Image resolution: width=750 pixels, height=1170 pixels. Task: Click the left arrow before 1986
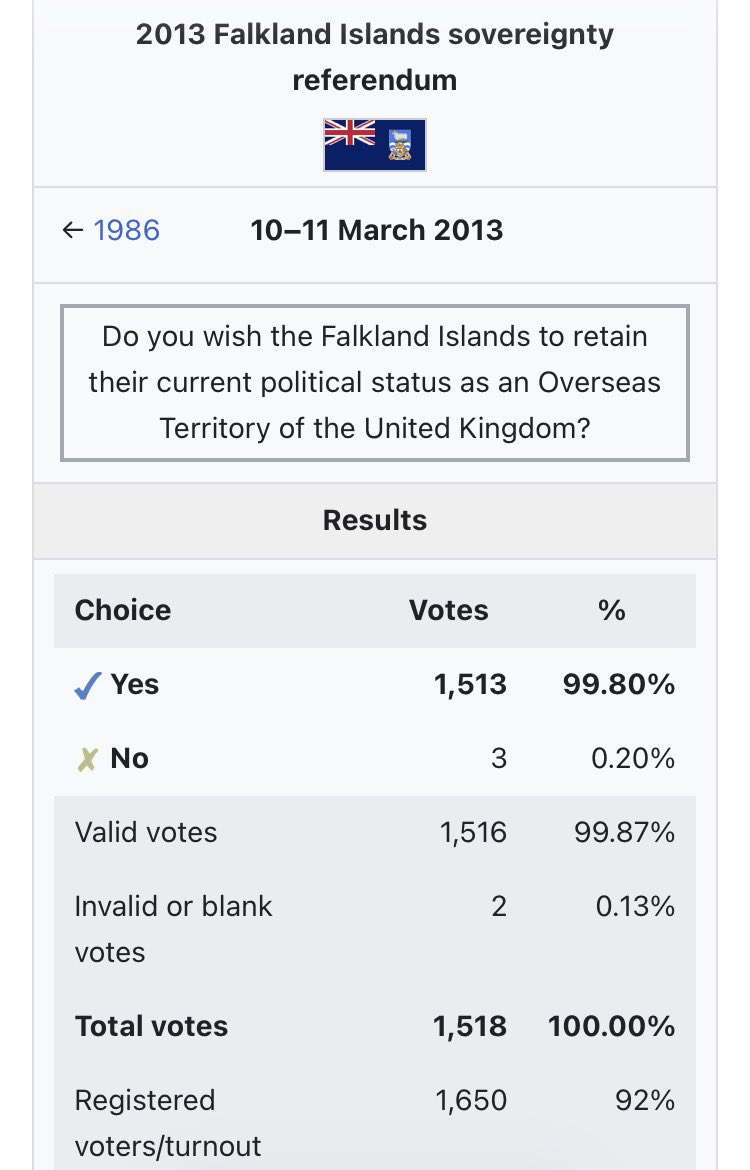(x=72, y=231)
